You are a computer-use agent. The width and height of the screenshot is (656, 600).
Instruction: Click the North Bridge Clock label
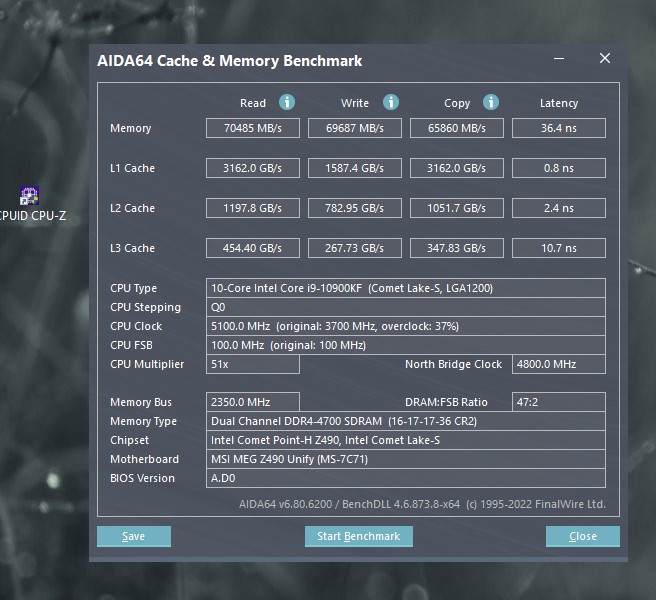coord(453,364)
